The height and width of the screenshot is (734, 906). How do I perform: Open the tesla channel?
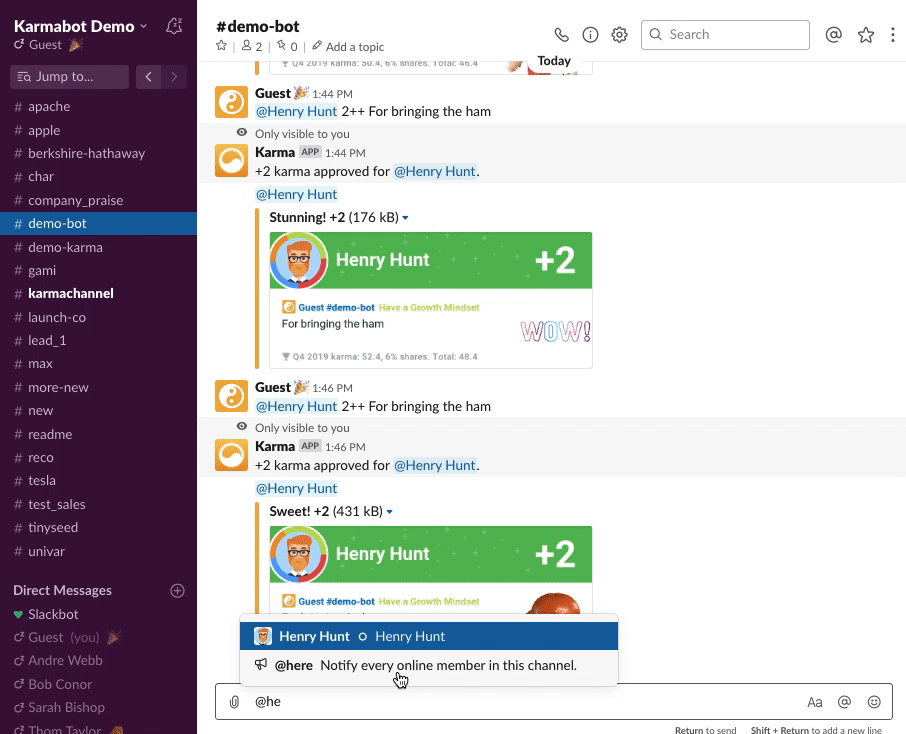pos(98,481)
